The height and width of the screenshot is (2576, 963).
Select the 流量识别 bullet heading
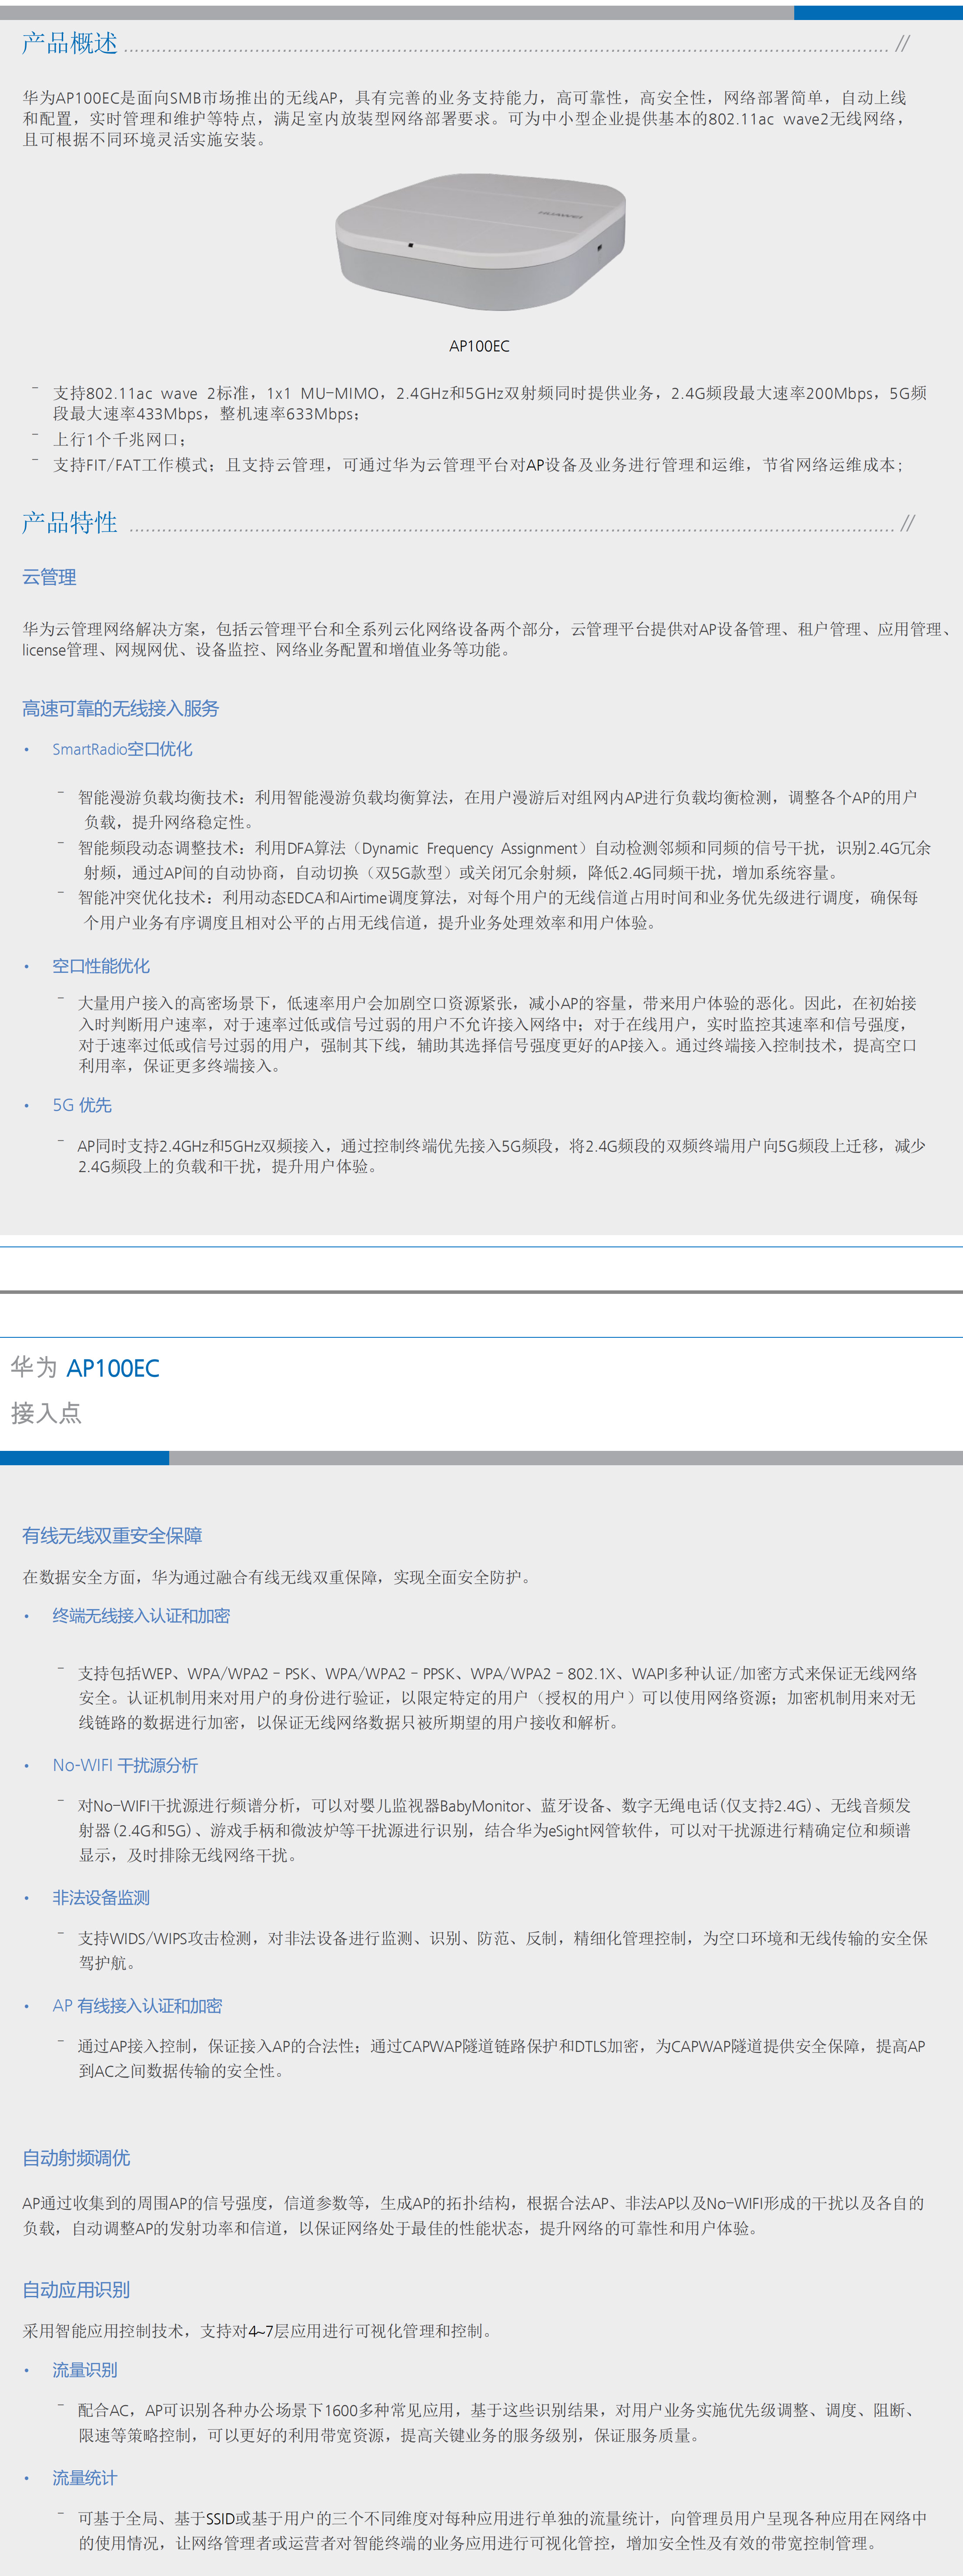(x=85, y=2370)
